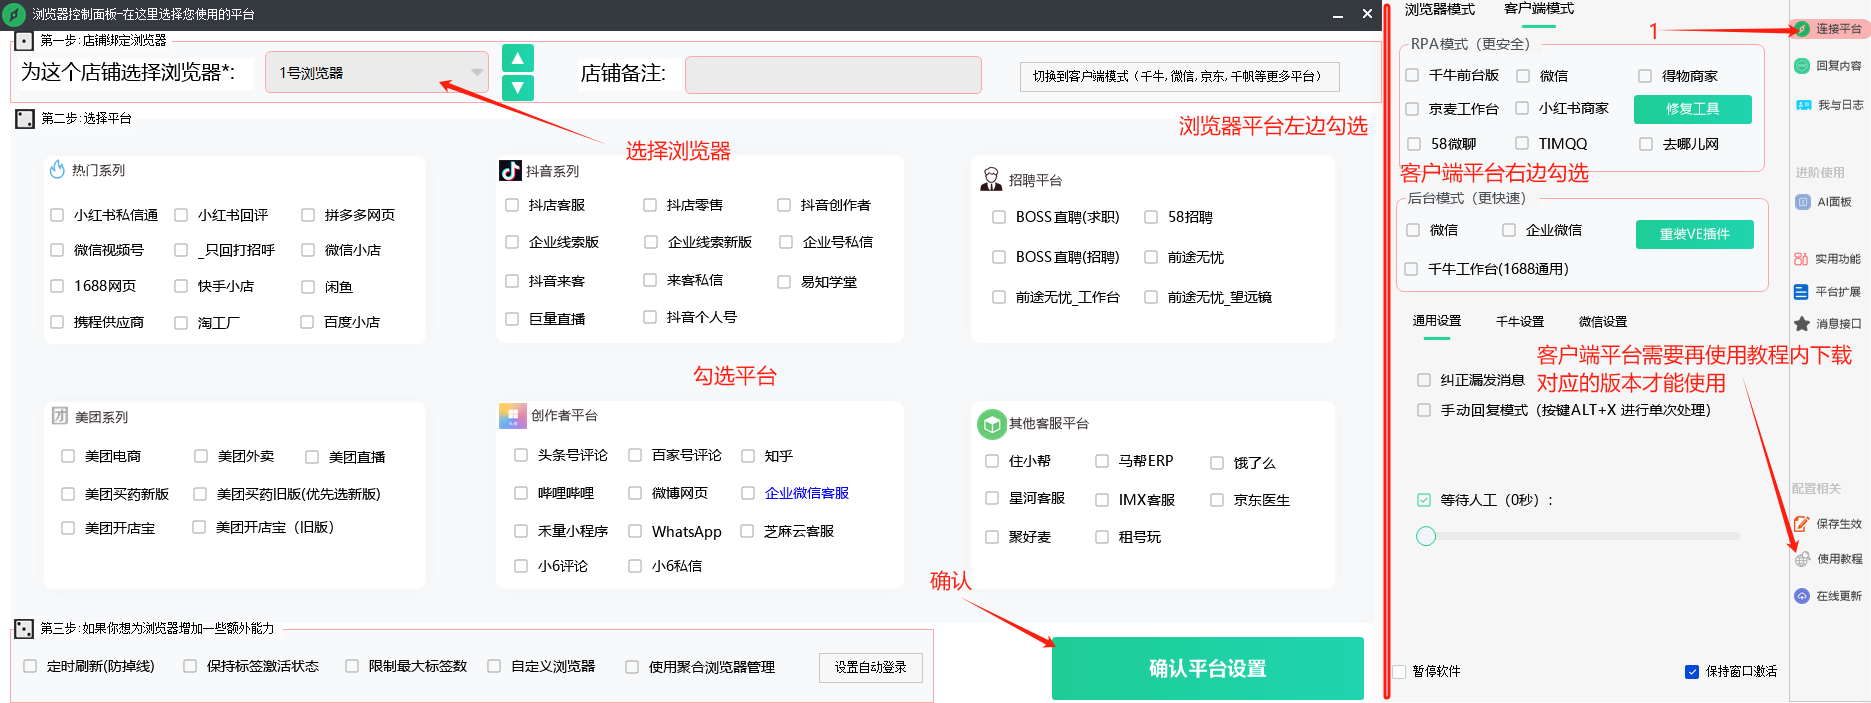Image resolution: width=1871 pixels, height=703 pixels.
Task: Click the flame icon beside 热门系列
Action: click(57, 170)
